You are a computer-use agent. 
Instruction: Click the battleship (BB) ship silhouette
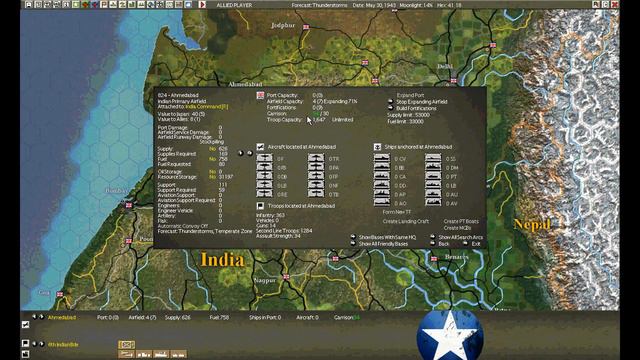(x=382, y=167)
